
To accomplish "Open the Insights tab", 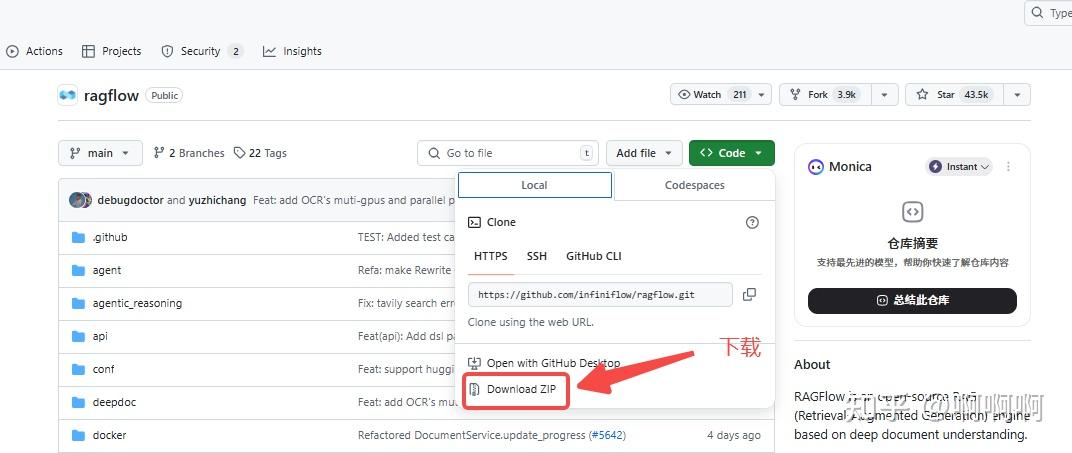I will [292, 51].
